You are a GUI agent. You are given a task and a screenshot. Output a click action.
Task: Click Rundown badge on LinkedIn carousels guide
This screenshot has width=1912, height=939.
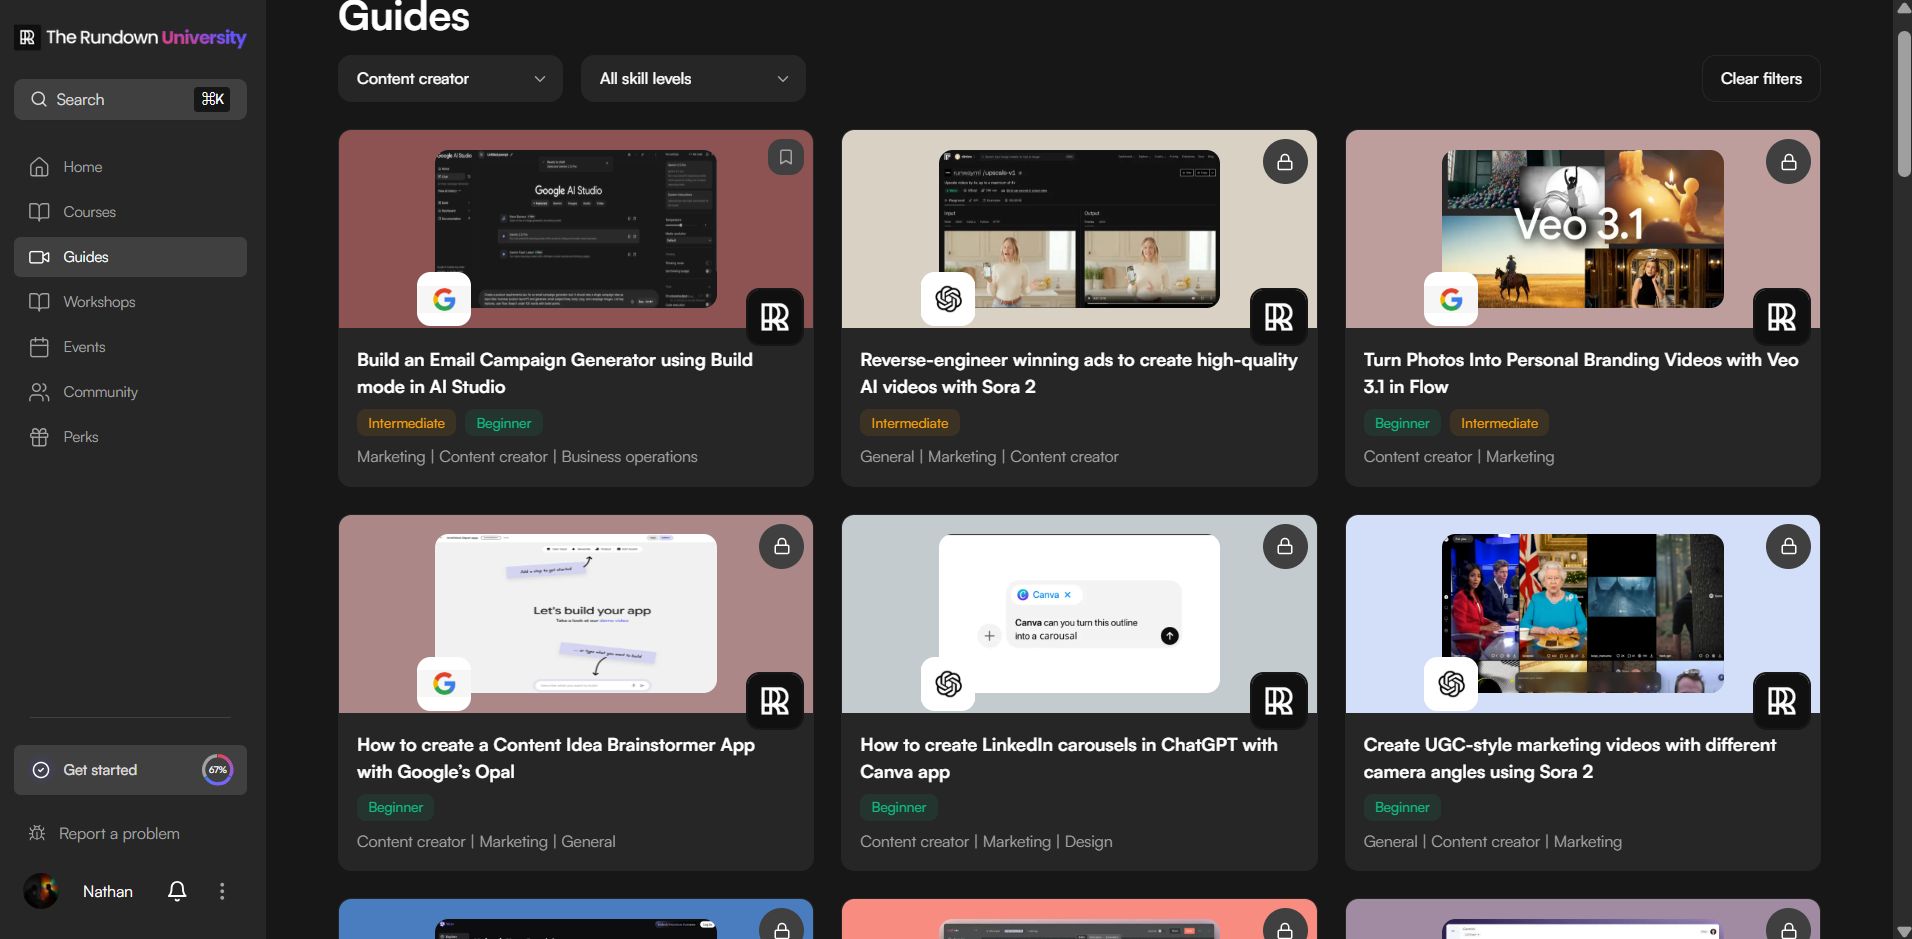[x=1279, y=701]
